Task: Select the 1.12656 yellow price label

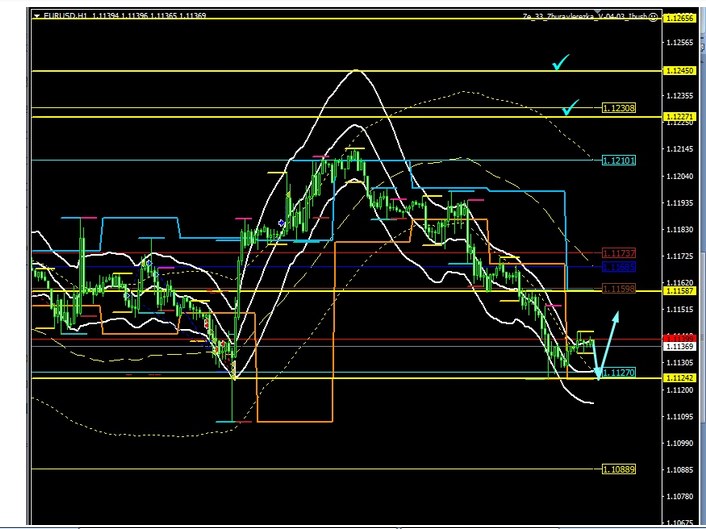Action: coord(680,19)
